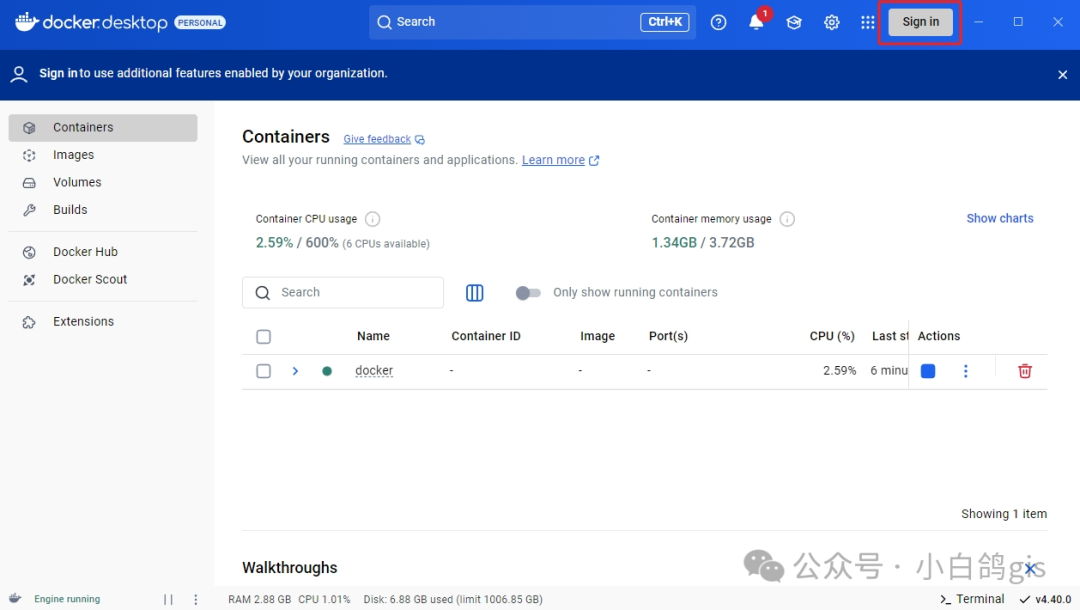Click the 2.59% CPU cell in docker row
The height and width of the screenshot is (610, 1080).
tap(840, 370)
